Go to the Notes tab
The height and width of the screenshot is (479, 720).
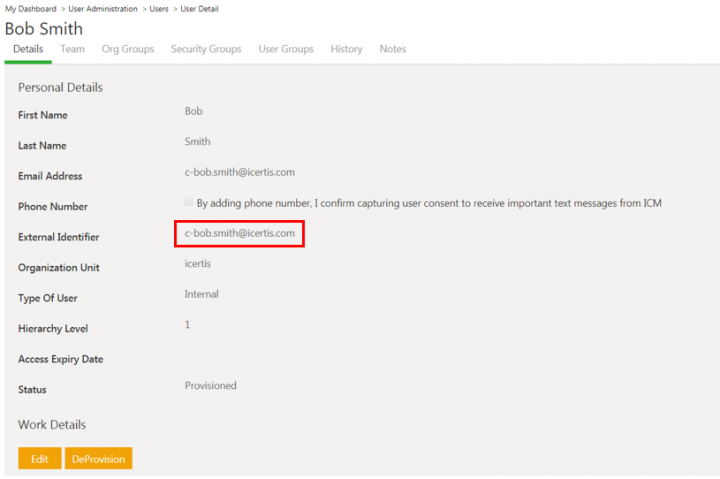point(393,49)
